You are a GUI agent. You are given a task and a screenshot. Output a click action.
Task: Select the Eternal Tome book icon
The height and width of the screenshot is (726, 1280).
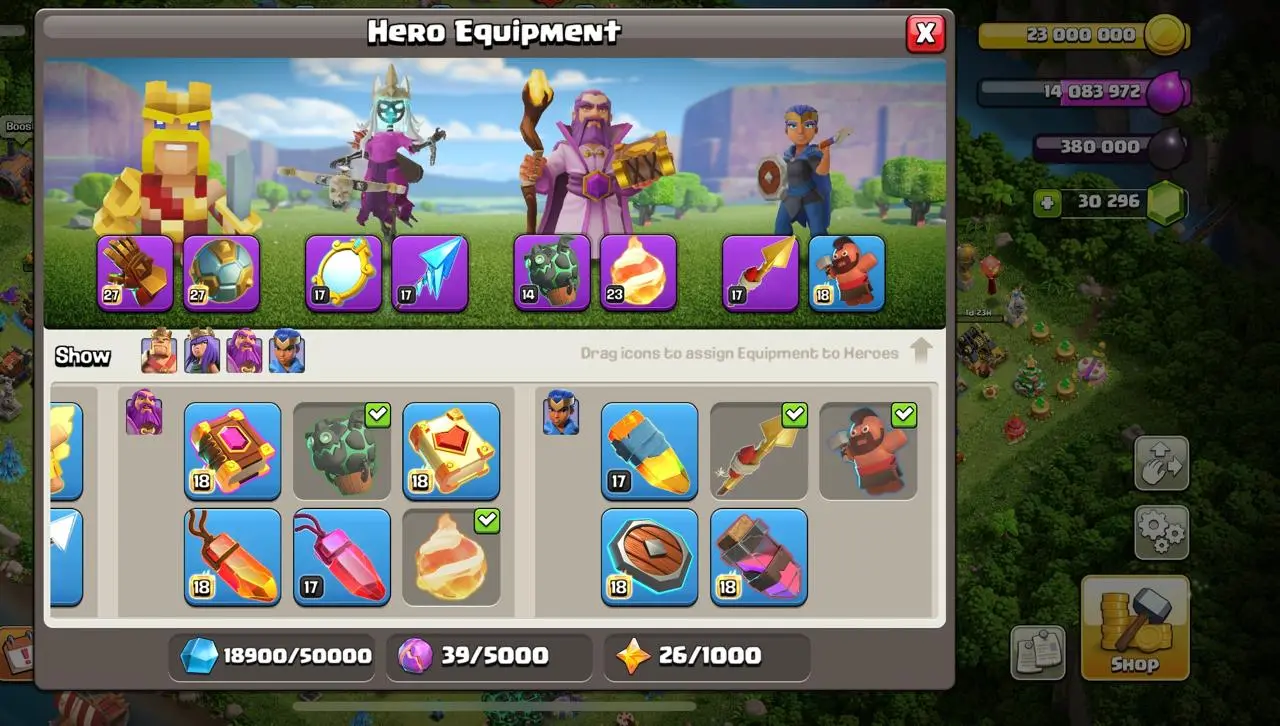233,451
